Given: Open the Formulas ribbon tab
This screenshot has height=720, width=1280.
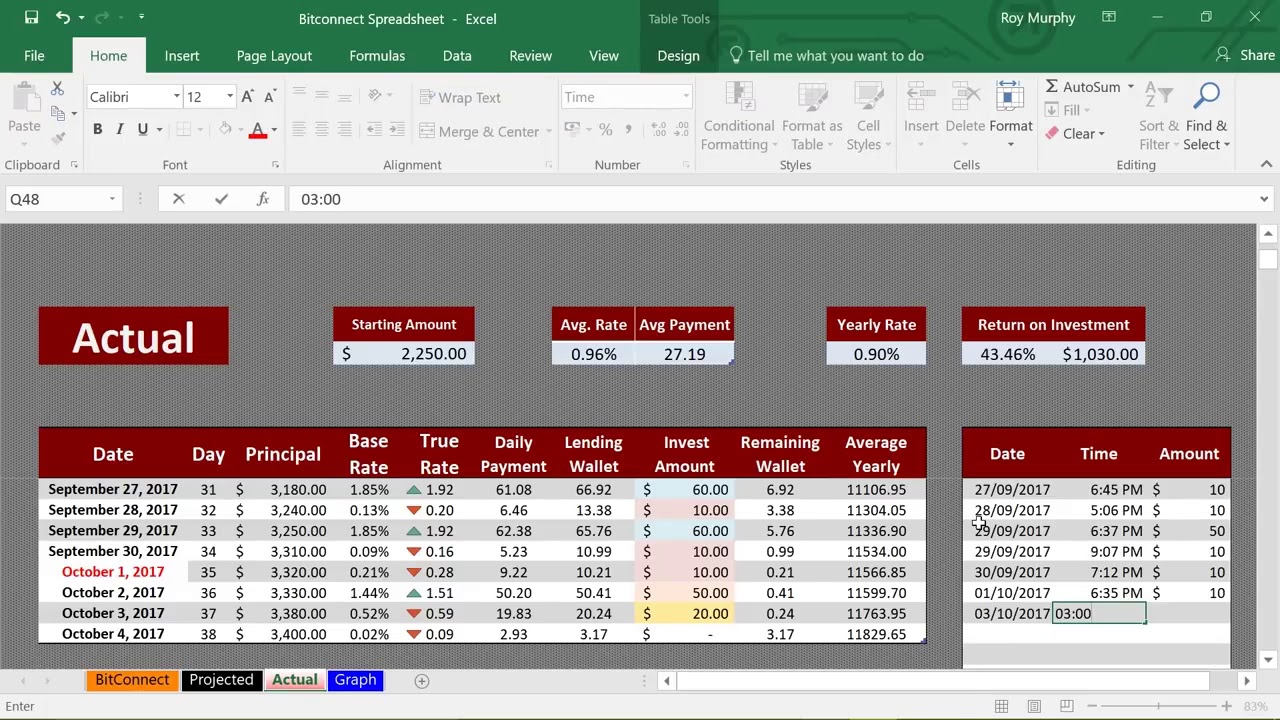Looking at the screenshot, I should coord(377,56).
